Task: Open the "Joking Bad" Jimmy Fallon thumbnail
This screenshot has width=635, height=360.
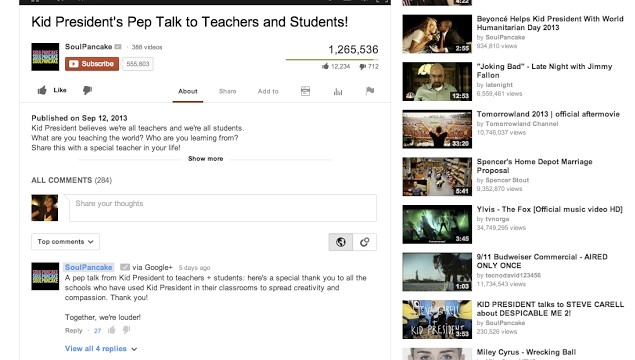Action: click(x=437, y=81)
